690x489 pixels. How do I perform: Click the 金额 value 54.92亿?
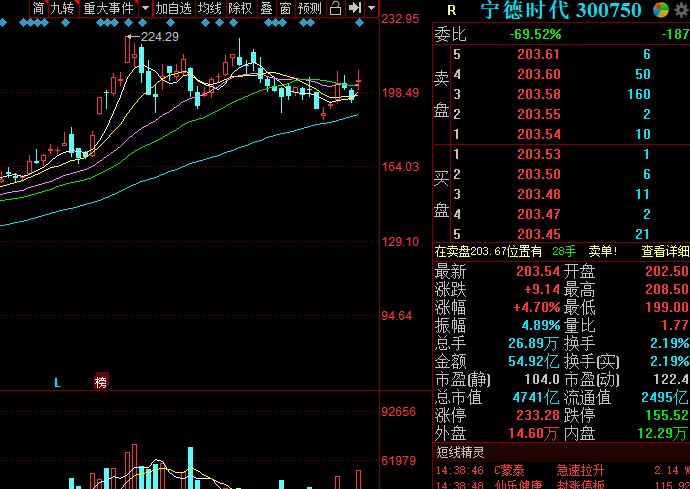click(534, 361)
